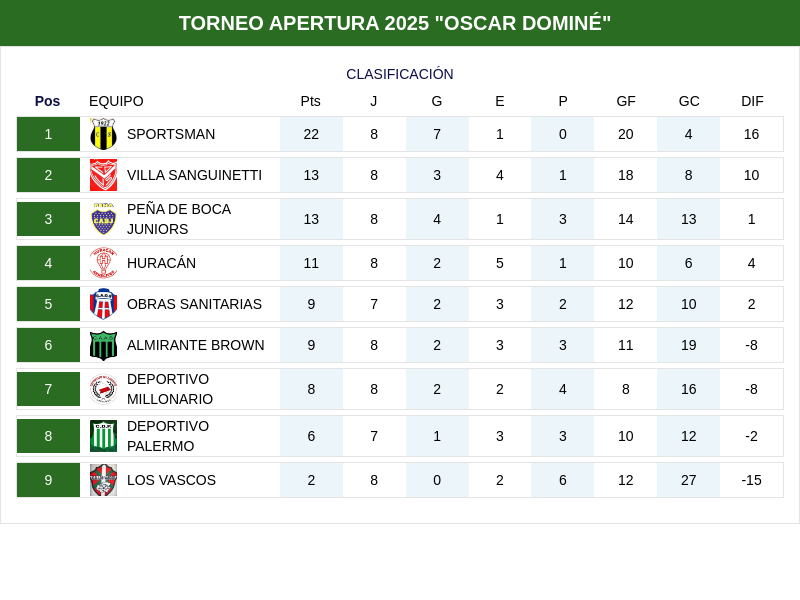Click the Pos column header

point(47,101)
